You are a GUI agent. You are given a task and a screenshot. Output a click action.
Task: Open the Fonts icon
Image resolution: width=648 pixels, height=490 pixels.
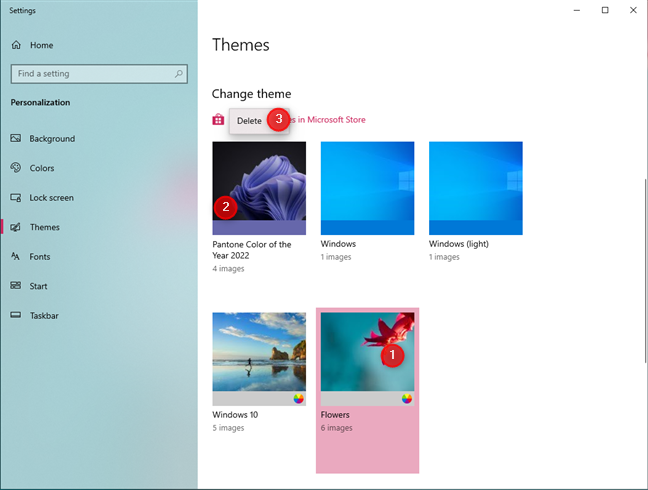16,256
